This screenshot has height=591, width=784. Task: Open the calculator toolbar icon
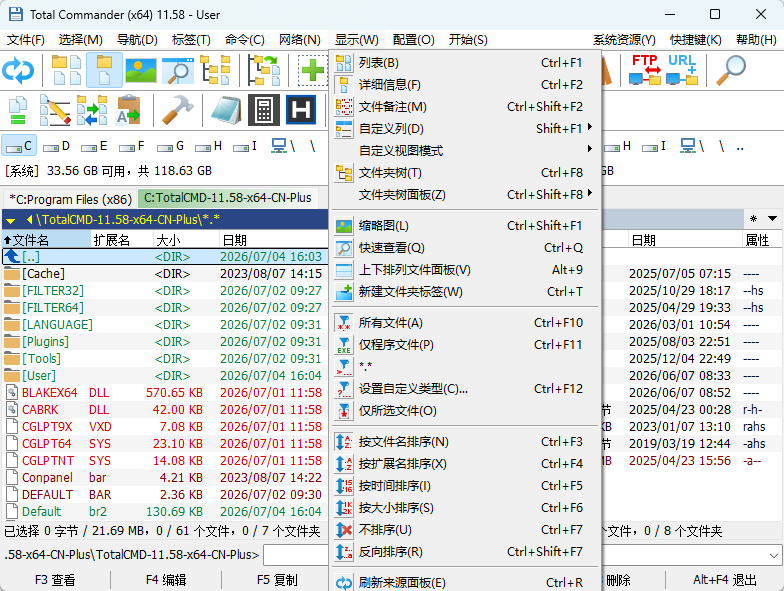pos(264,110)
